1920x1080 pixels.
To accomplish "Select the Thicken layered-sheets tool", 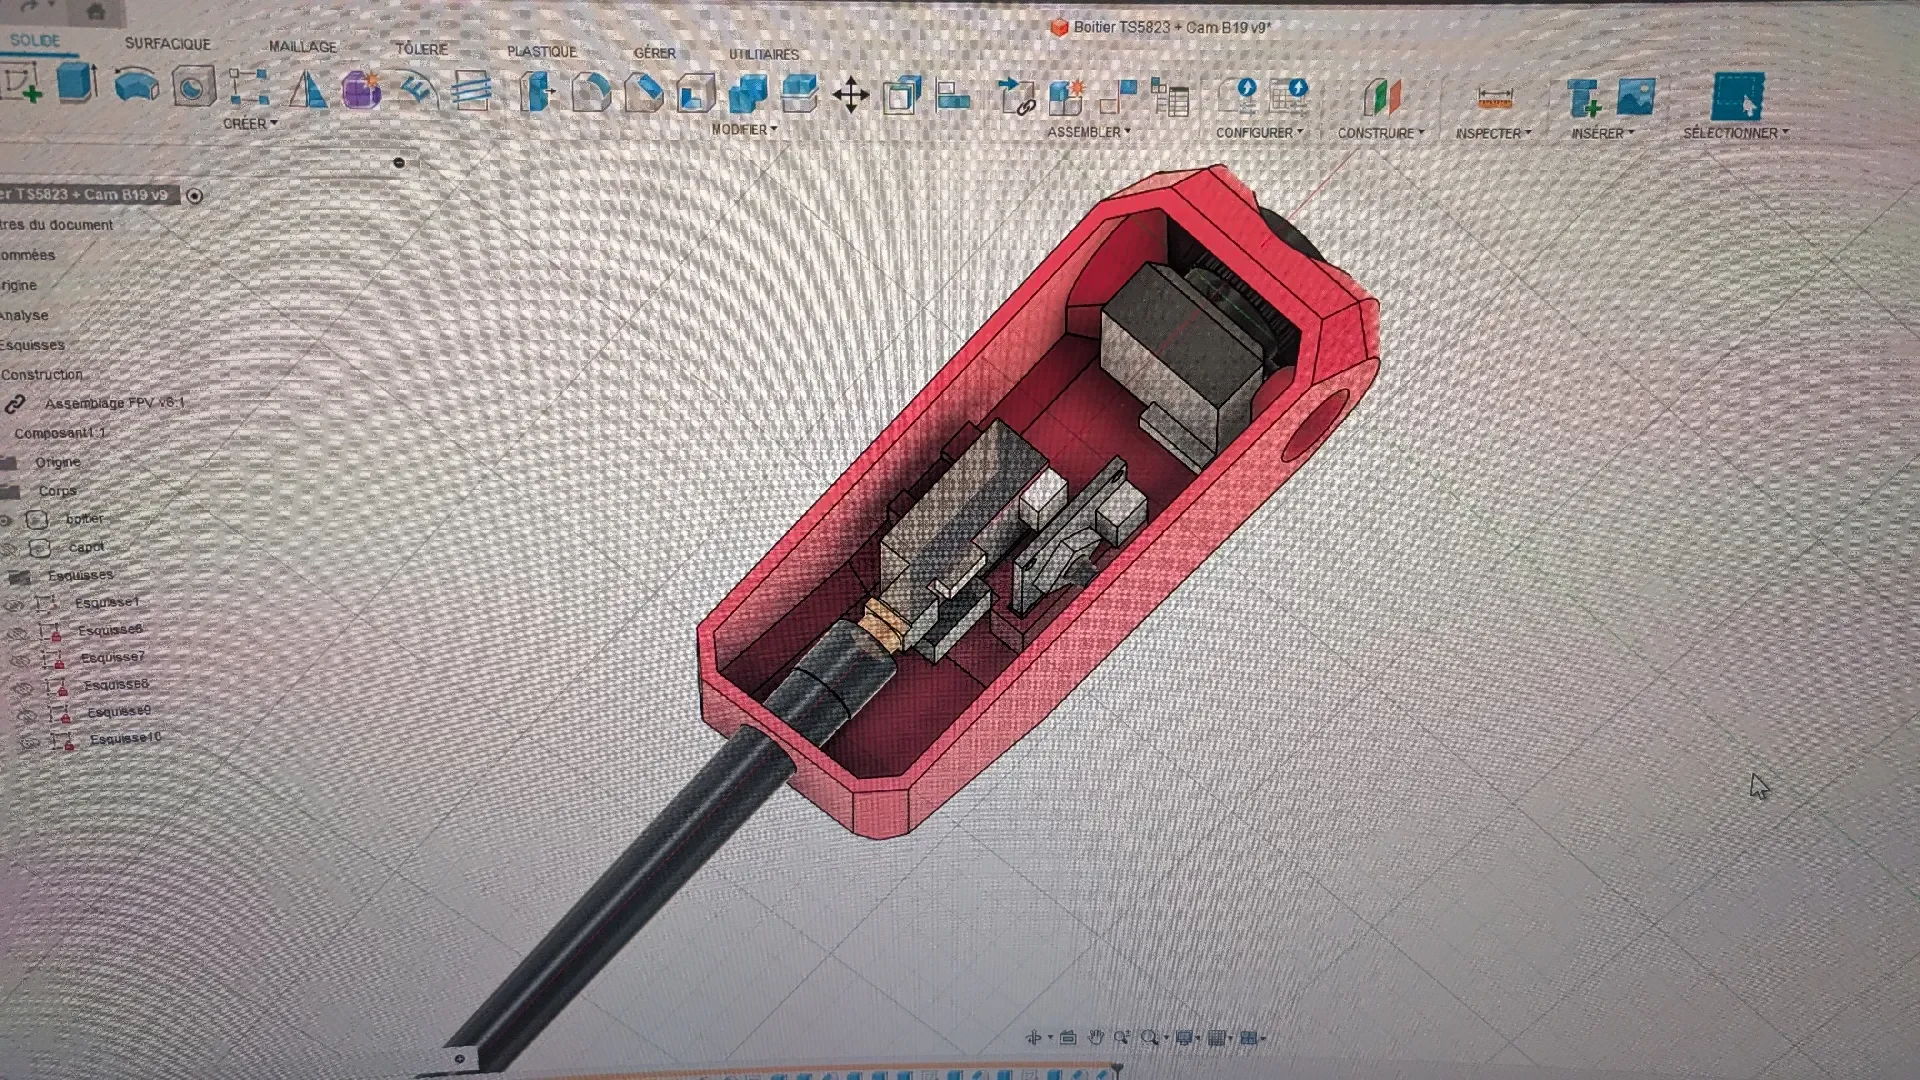I will tap(470, 91).
